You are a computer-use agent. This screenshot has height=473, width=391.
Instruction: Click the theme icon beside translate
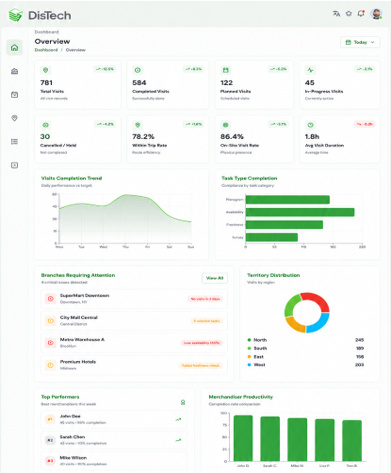tap(349, 14)
